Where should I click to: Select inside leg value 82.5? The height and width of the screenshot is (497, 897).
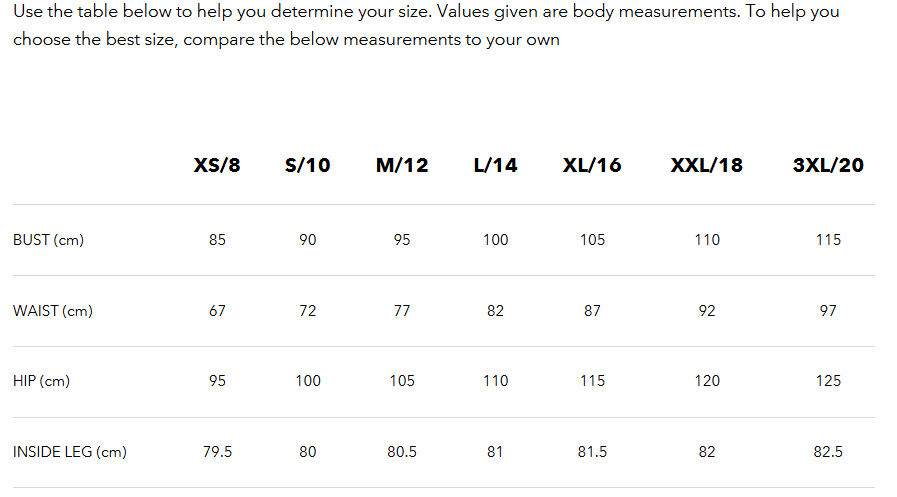[x=828, y=452]
